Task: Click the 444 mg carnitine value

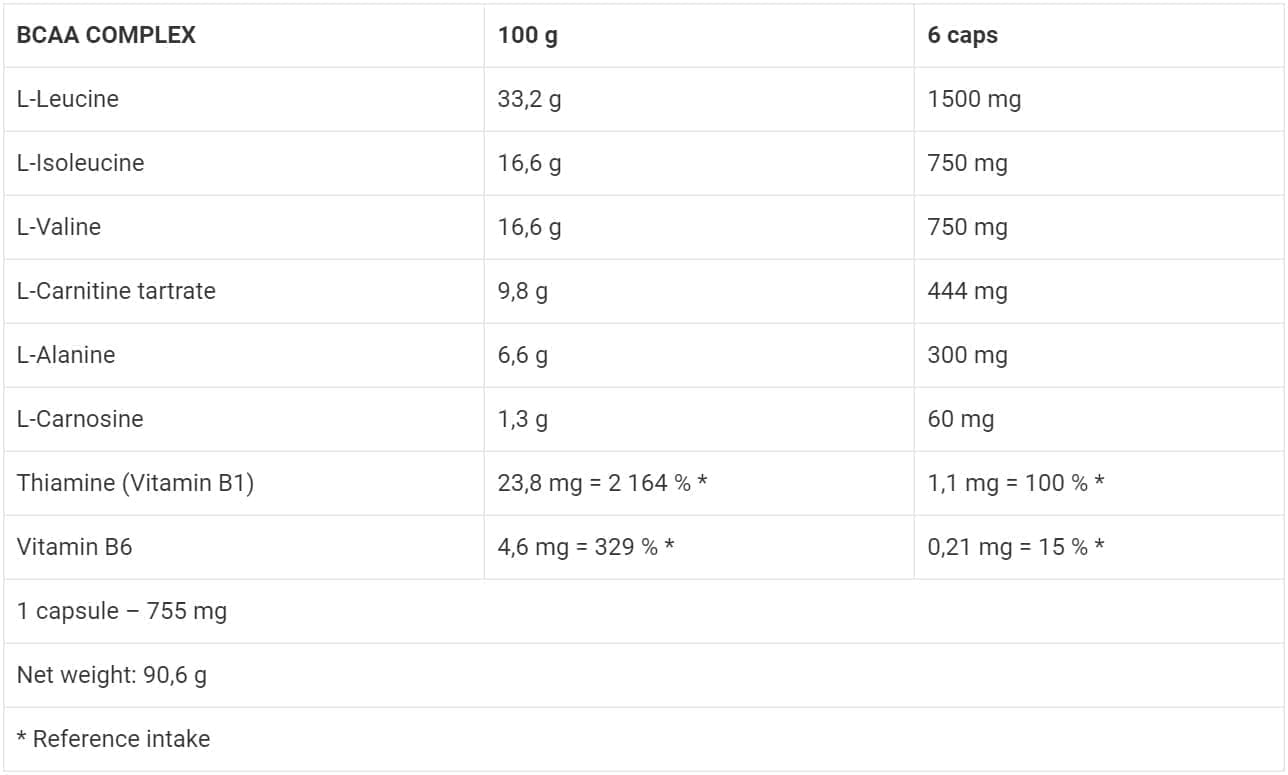Action: [x=967, y=291]
